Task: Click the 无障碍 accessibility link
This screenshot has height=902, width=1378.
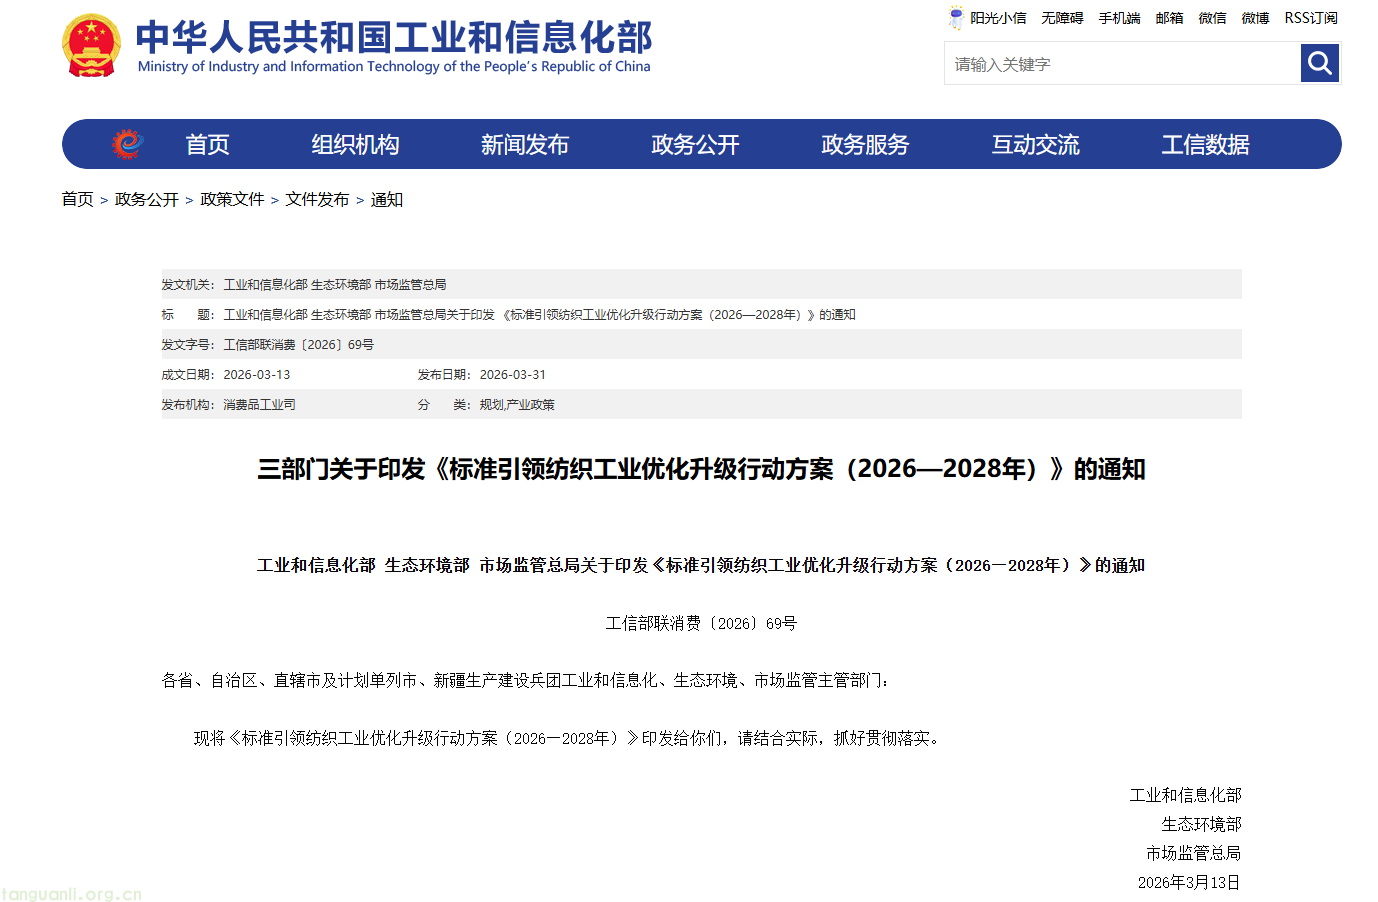Action: [x=1062, y=18]
